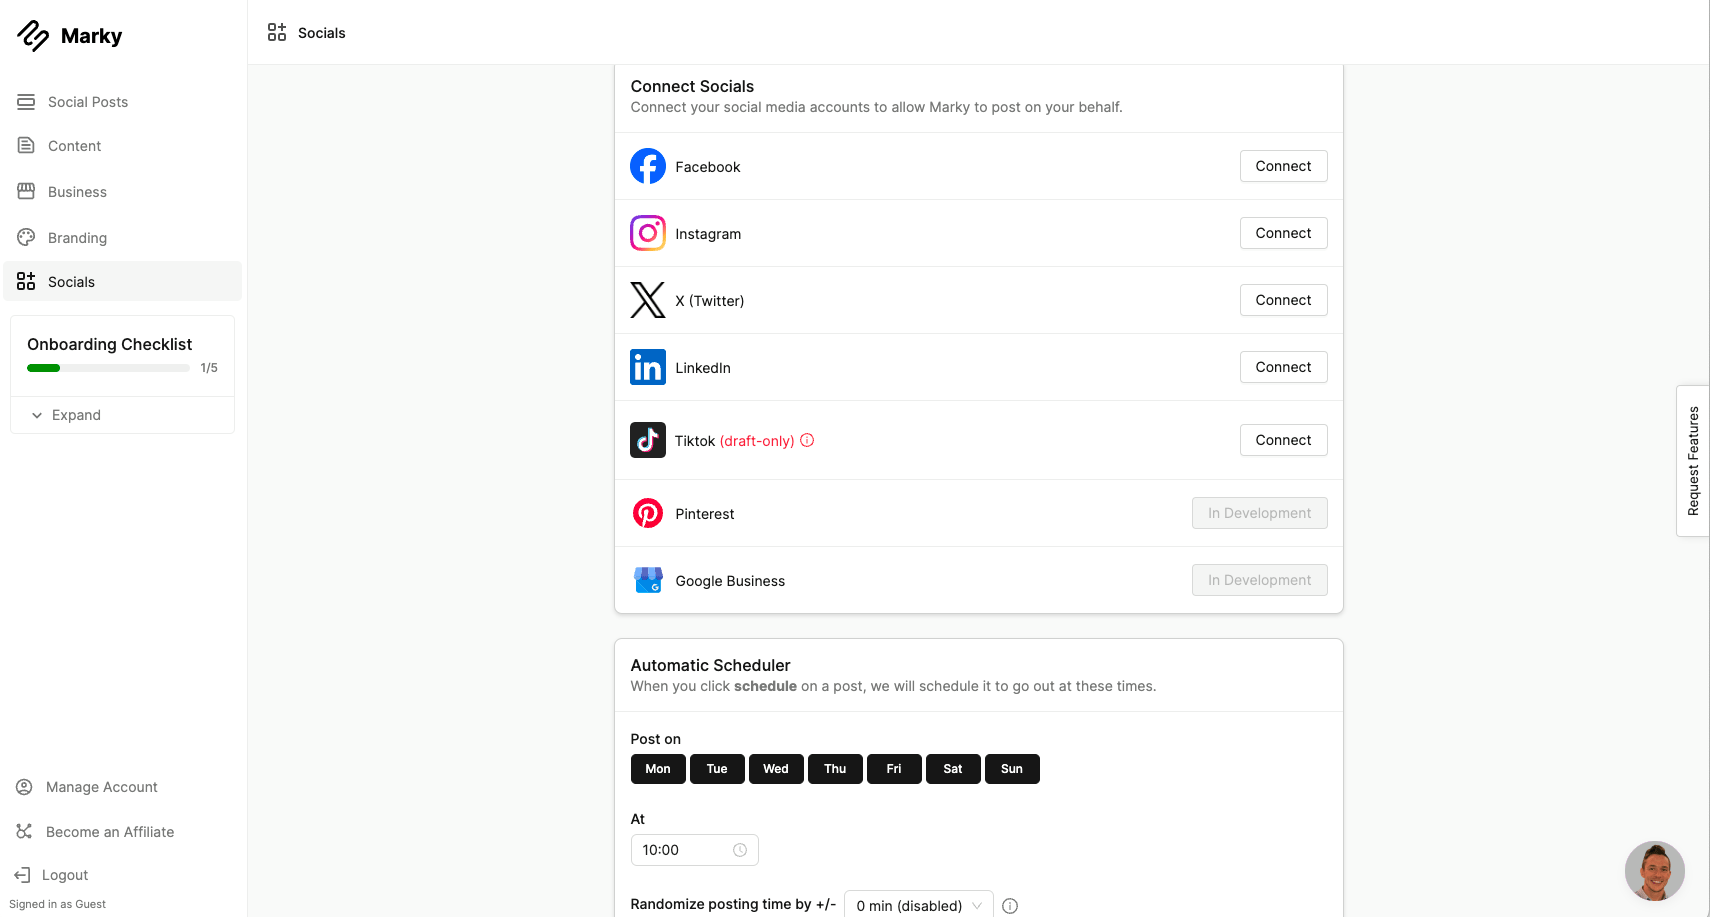Open the support chat avatar bubble
The image size is (1710, 917).
pyautogui.click(x=1654, y=870)
